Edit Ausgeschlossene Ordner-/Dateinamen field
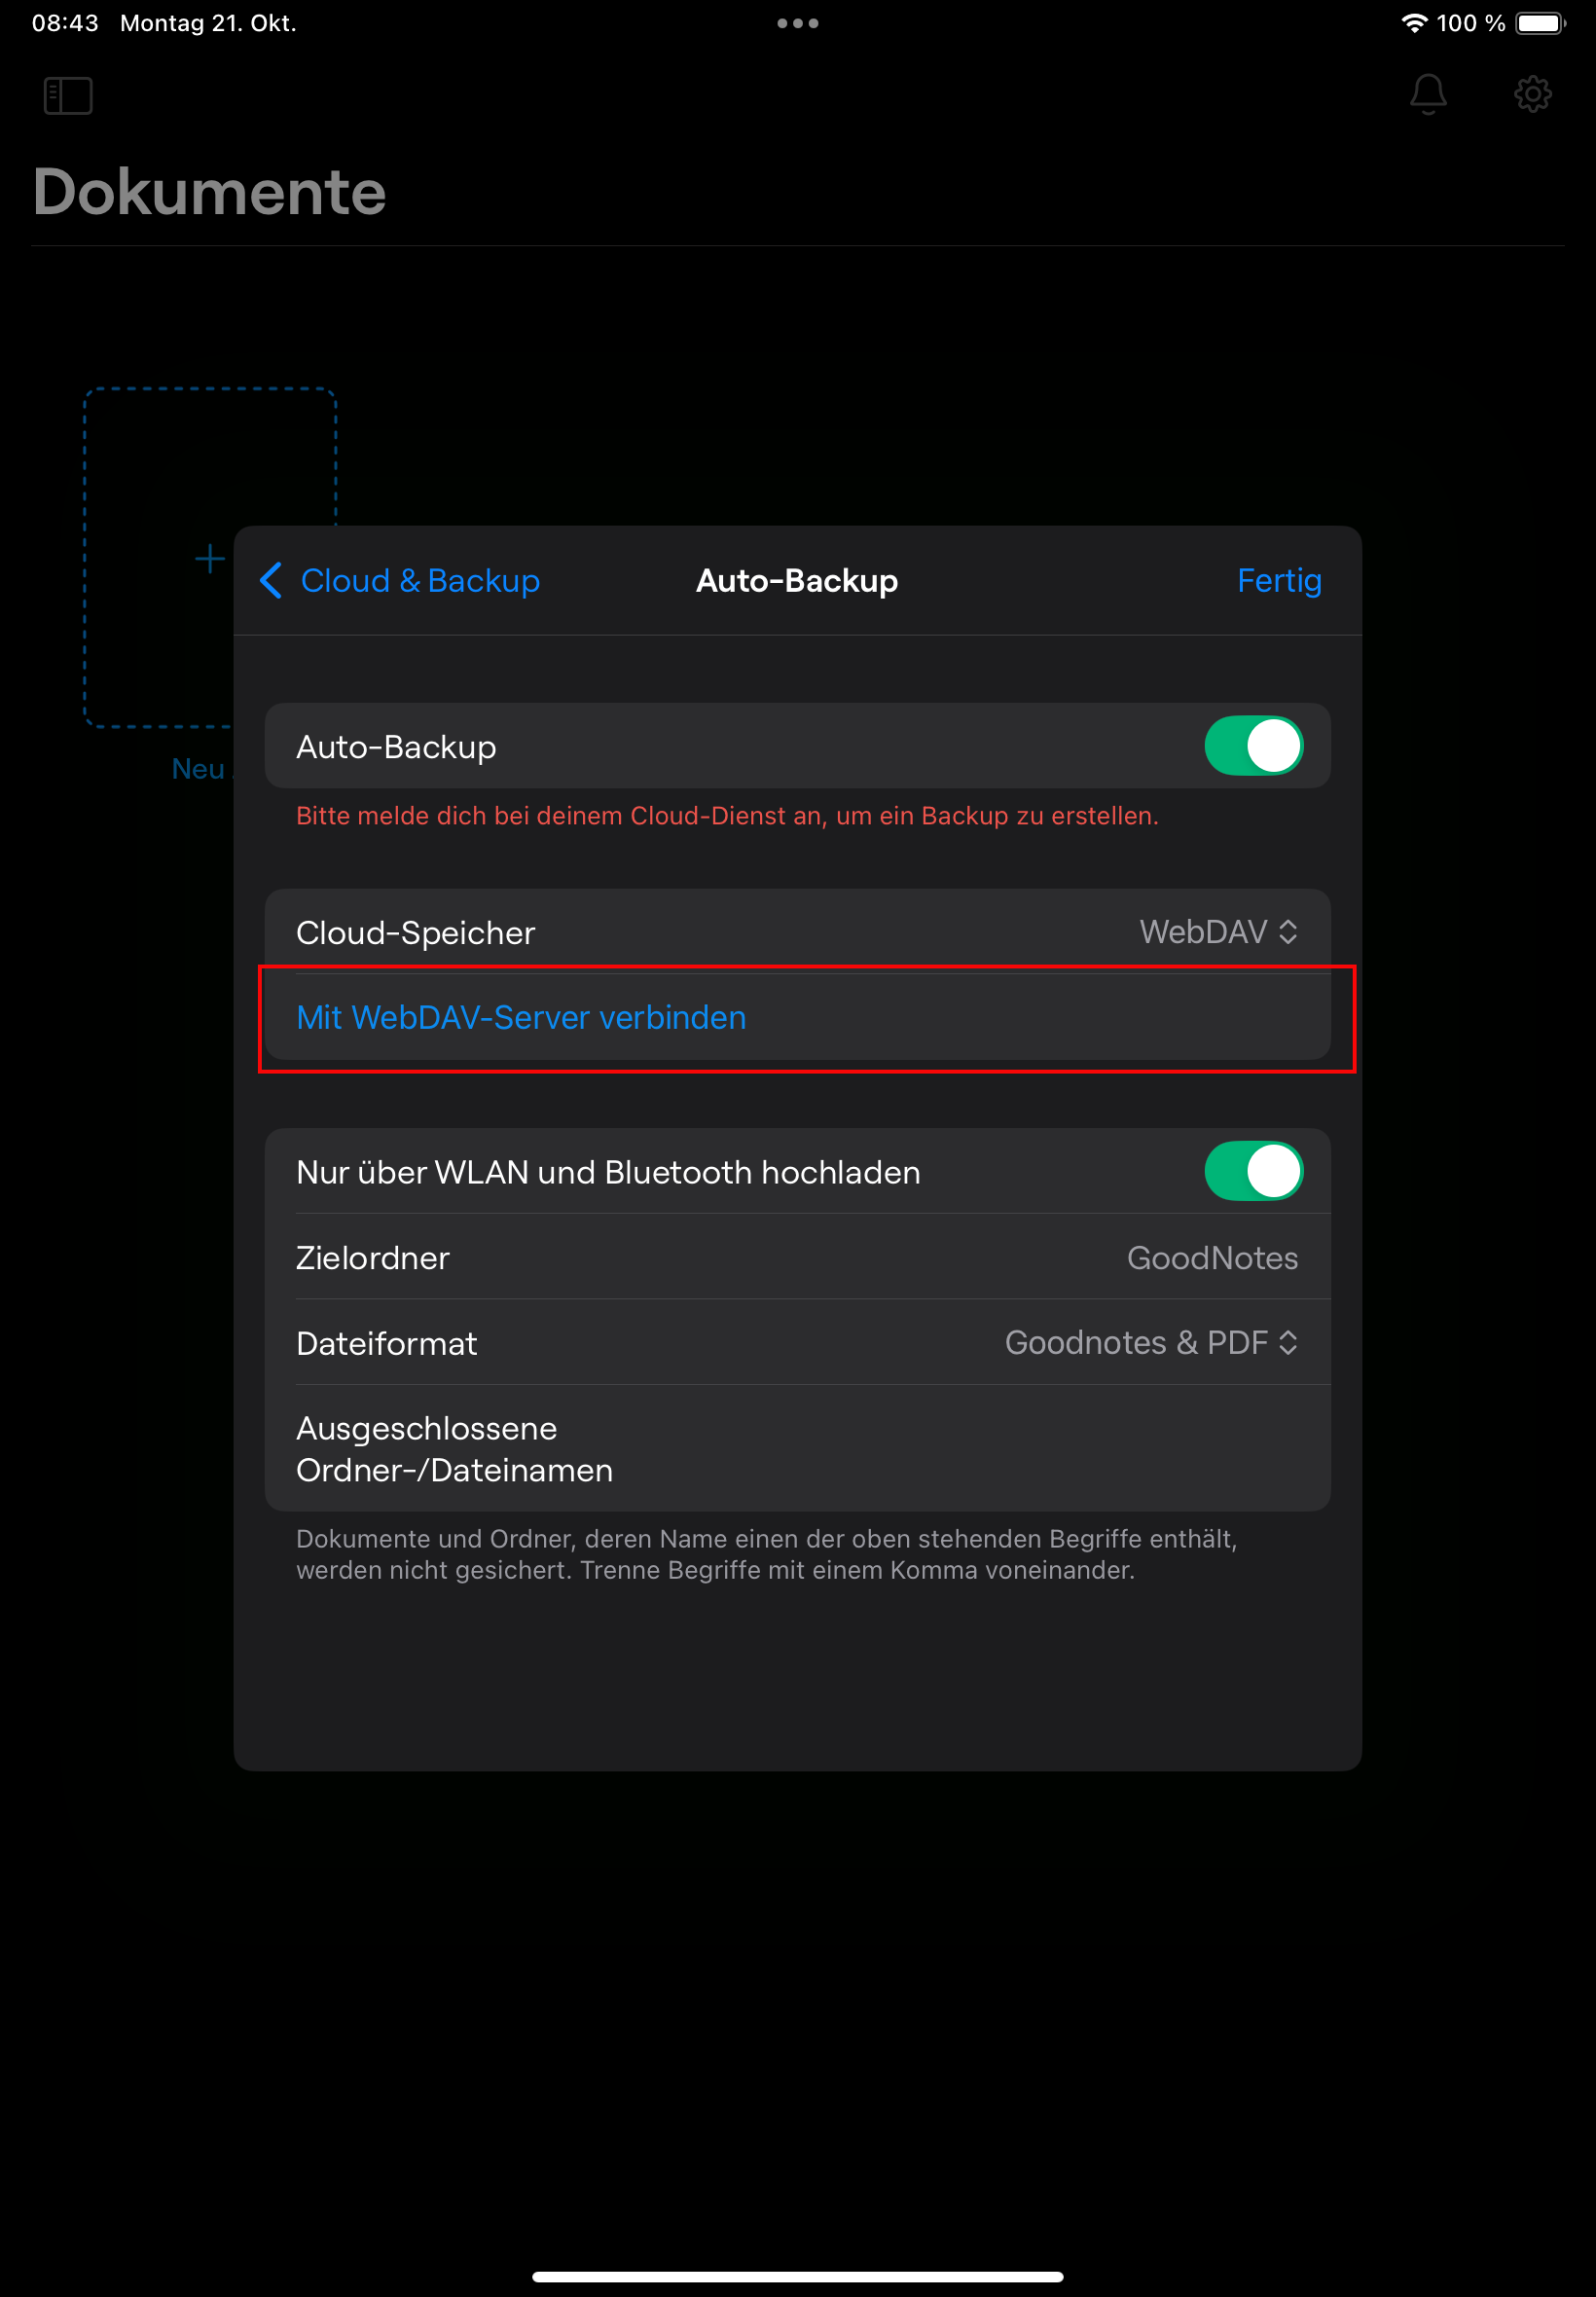 tap(796, 1448)
